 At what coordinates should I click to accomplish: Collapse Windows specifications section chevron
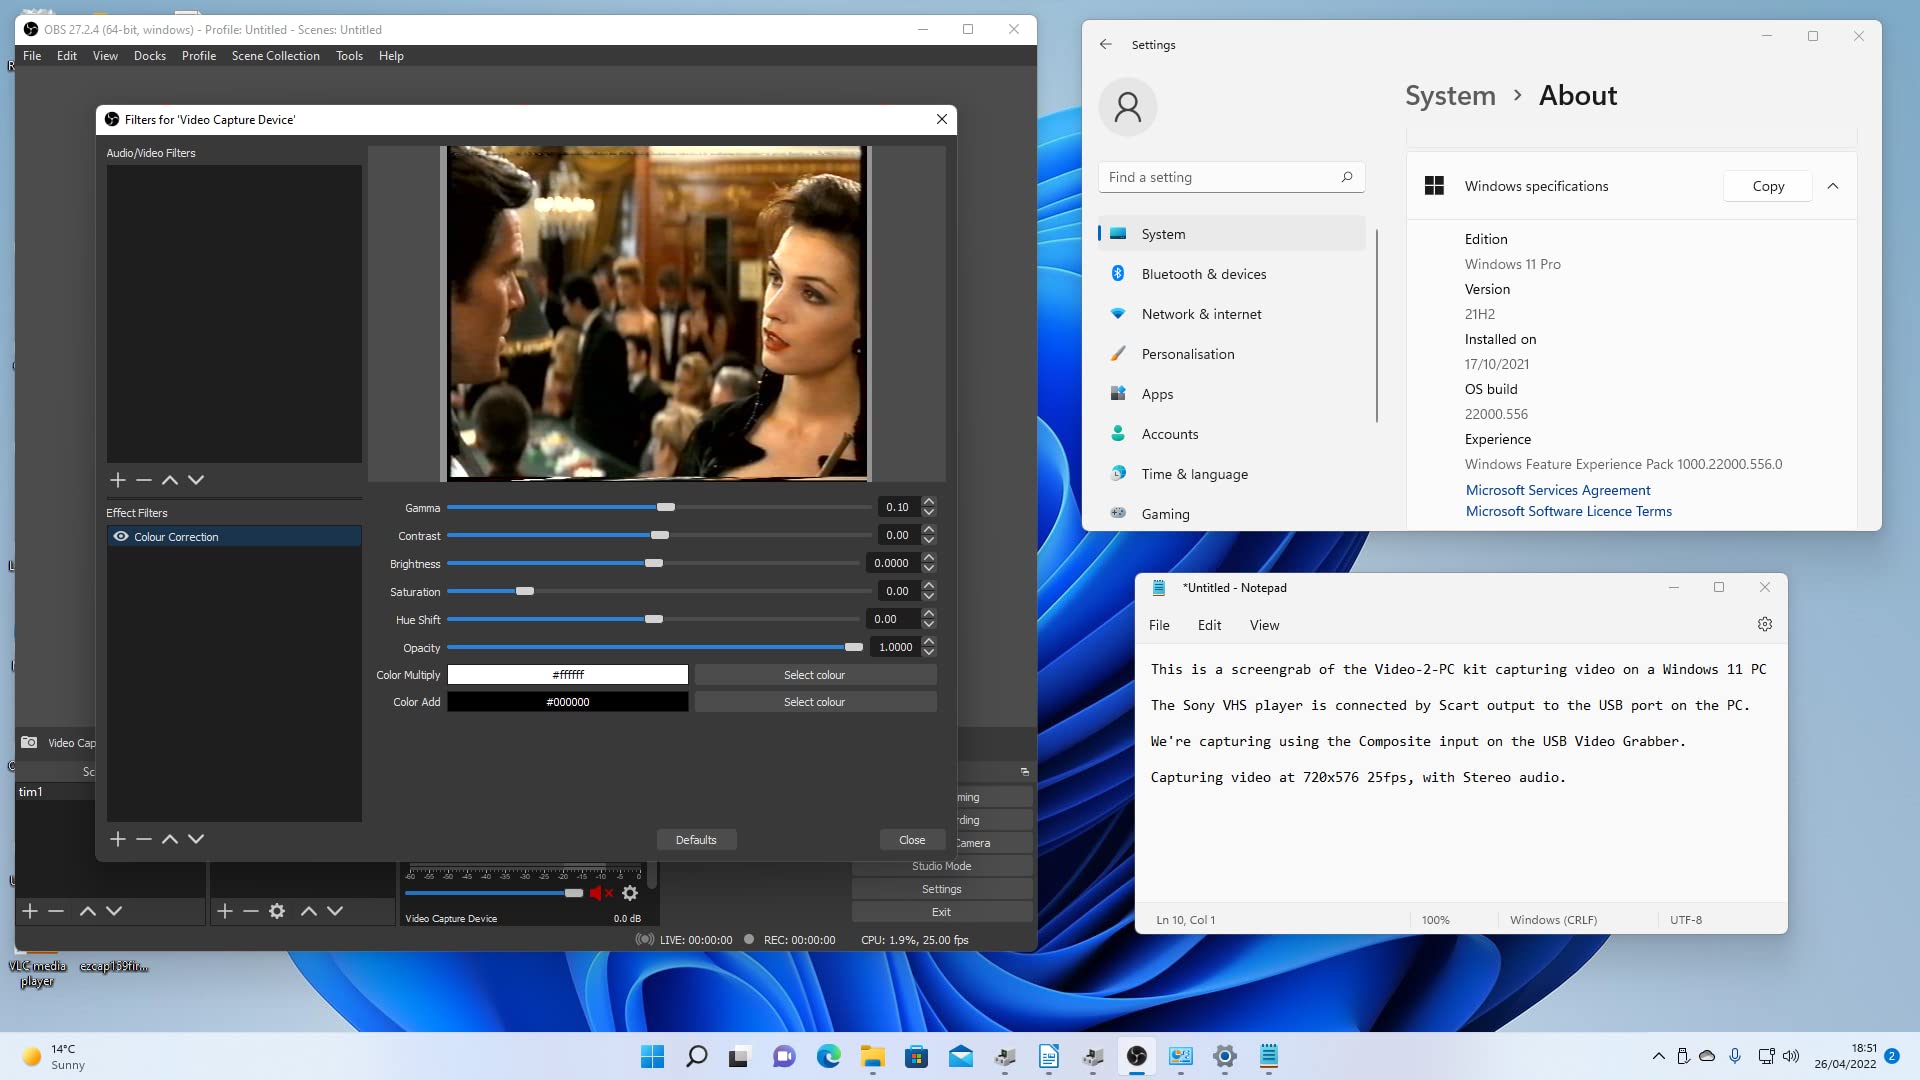pos(1833,186)
